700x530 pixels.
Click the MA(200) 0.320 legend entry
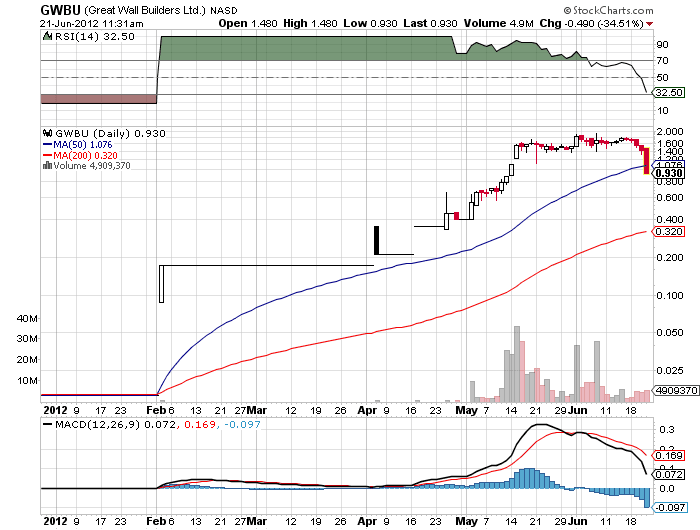pos(80,155)
